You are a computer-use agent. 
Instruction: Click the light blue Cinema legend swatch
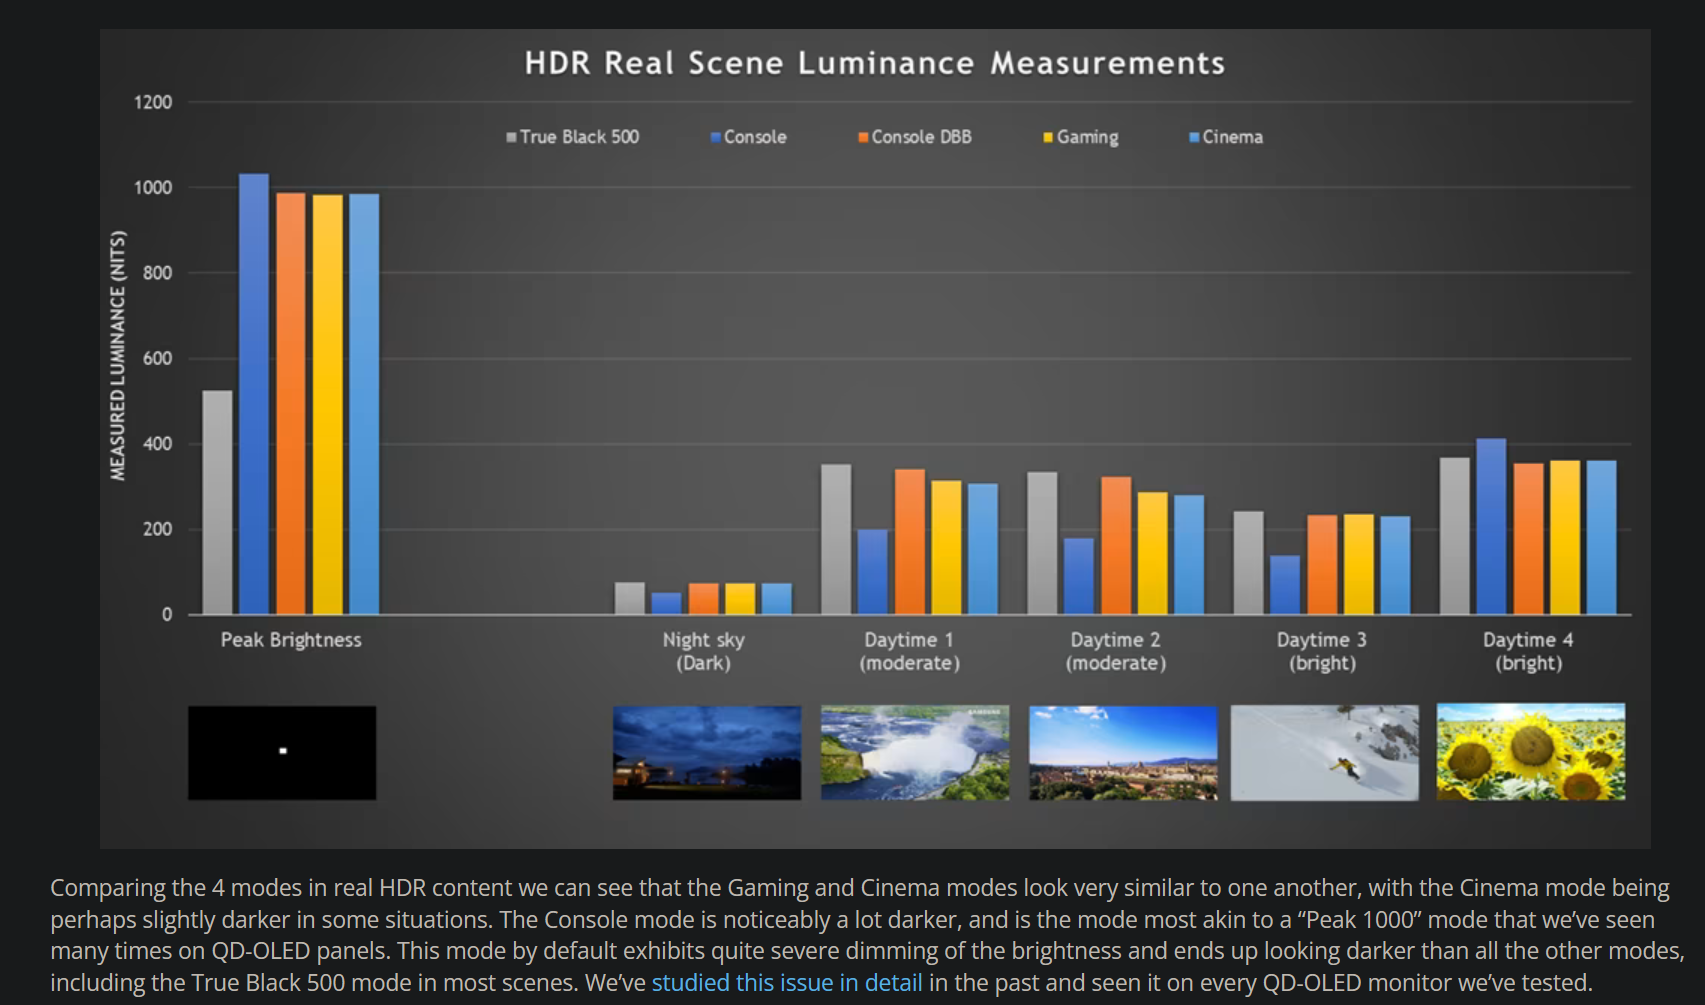tap(1193, 138)
